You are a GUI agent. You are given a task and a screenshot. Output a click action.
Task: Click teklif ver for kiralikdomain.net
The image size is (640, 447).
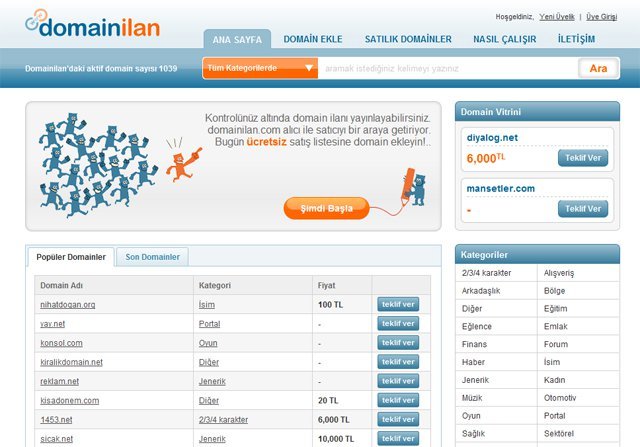click(398, 362)
